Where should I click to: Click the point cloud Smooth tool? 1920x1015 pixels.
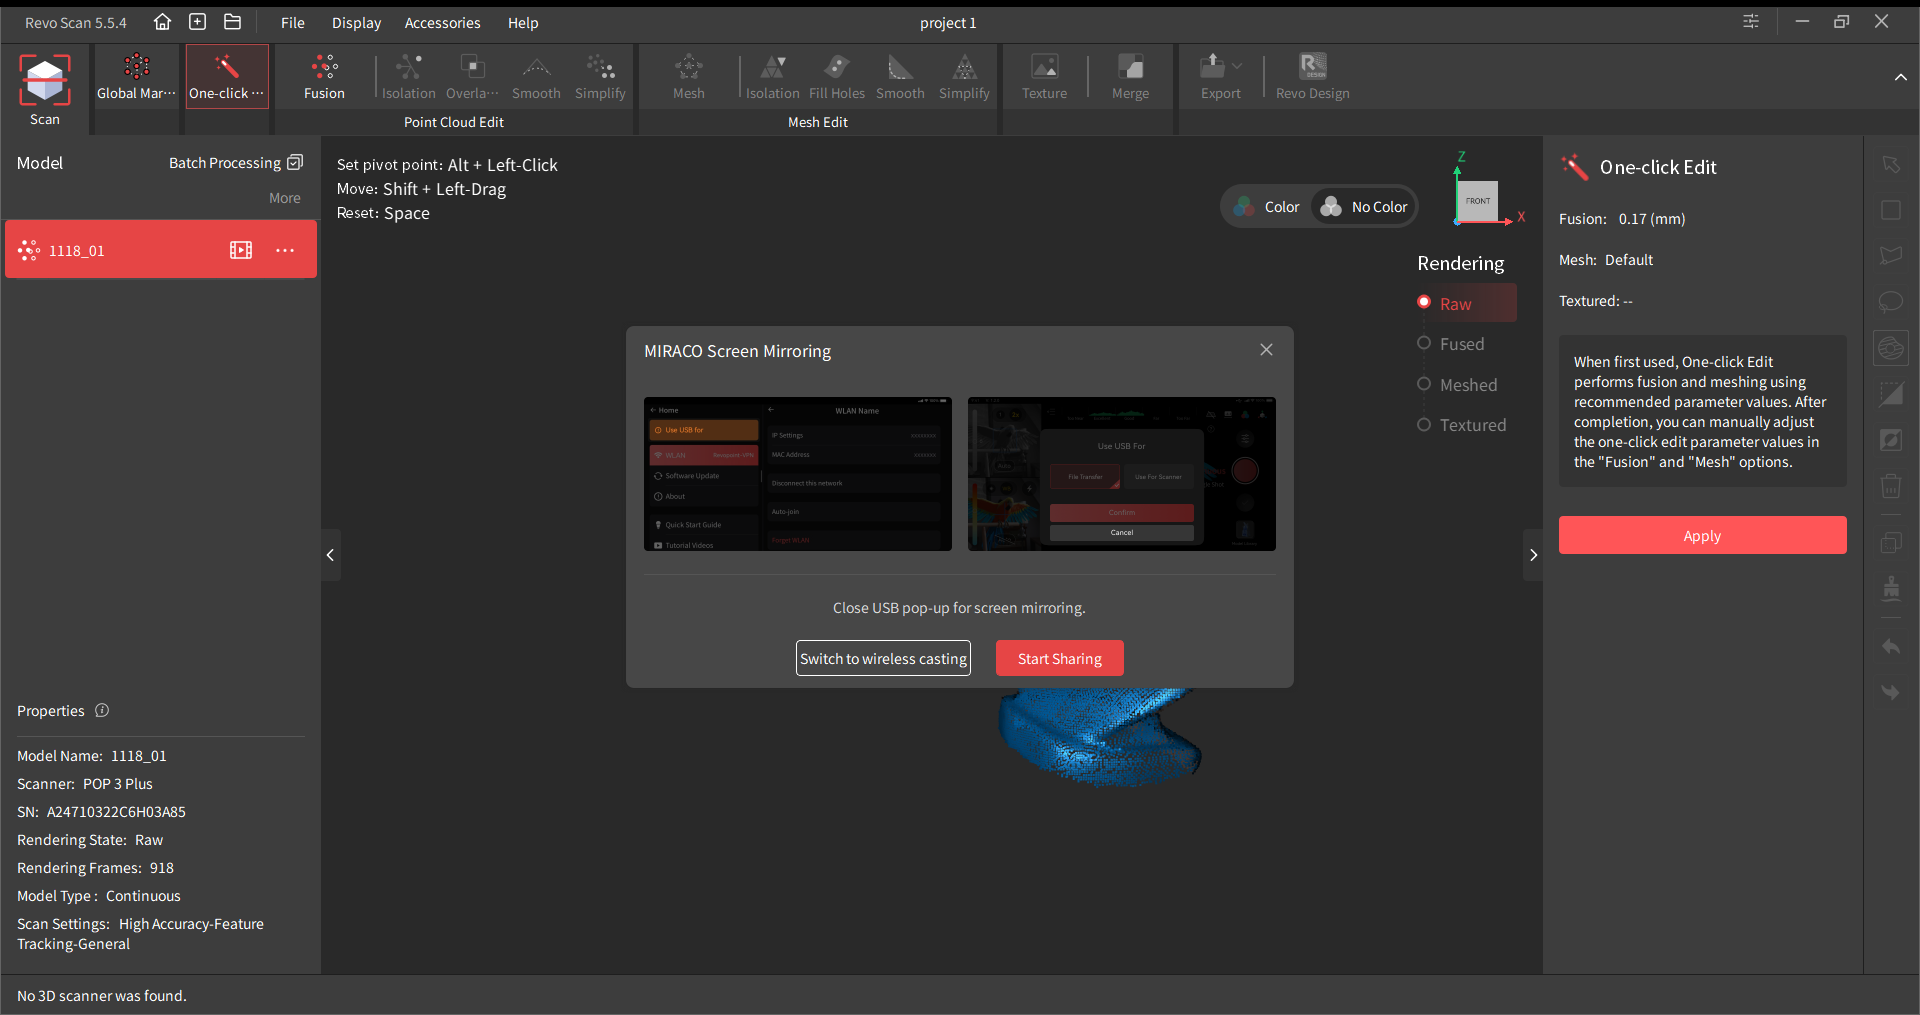pyautogui.click(x=536, y=77)
